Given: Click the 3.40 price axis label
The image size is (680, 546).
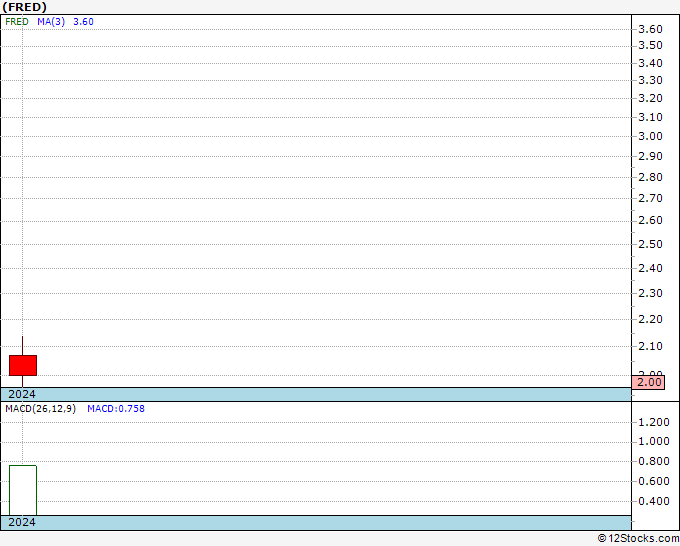Looking at the screenshot, I should 651,63.
